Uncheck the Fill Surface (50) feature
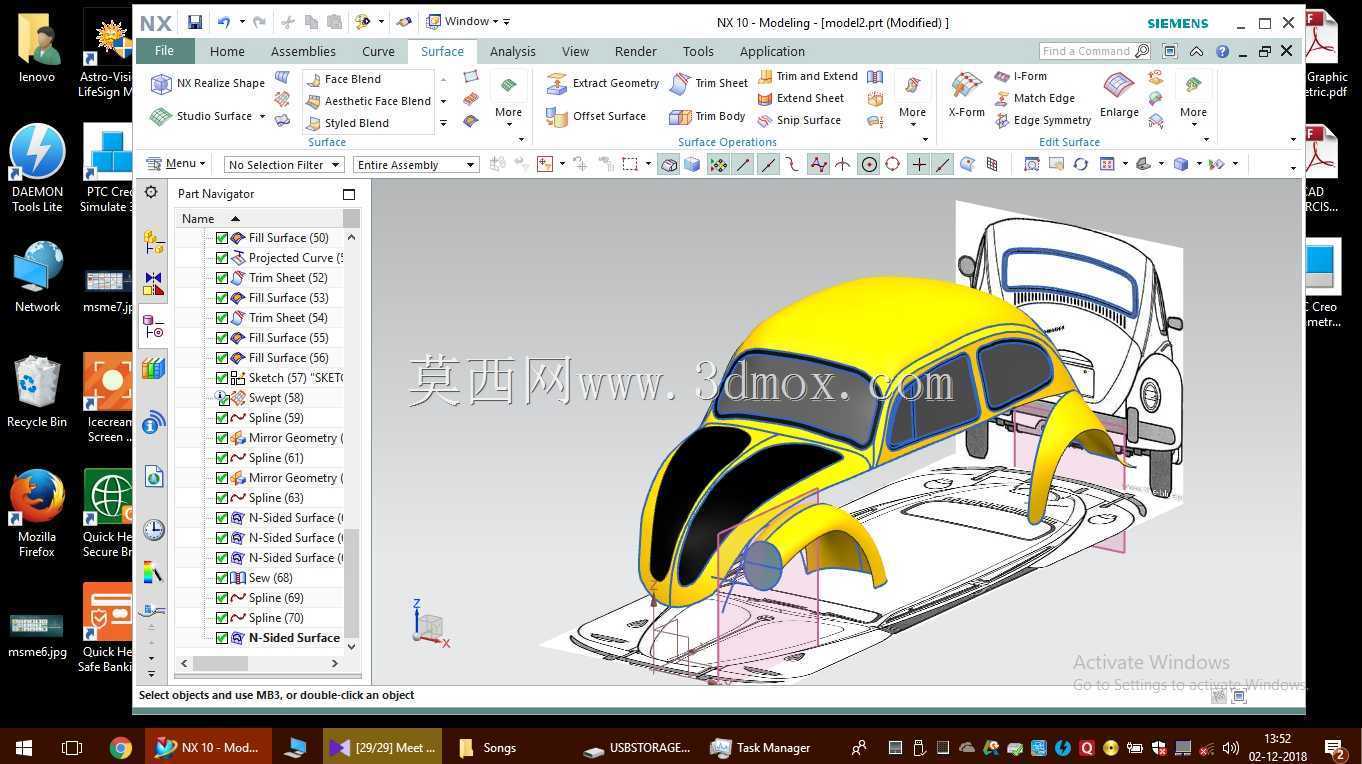The image size is (1362, 764). coord(222,238)
